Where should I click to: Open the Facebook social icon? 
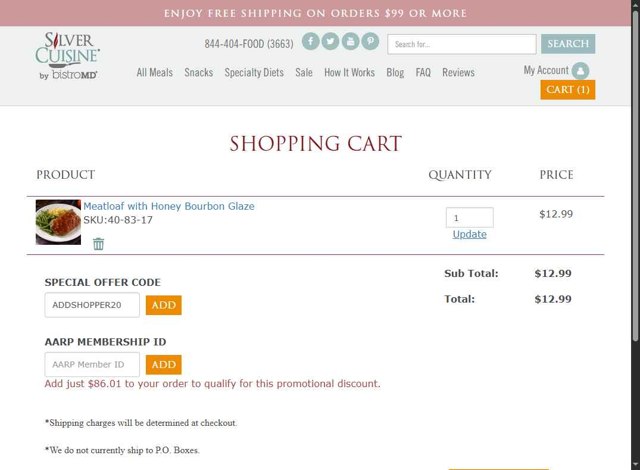click(311, 42)
